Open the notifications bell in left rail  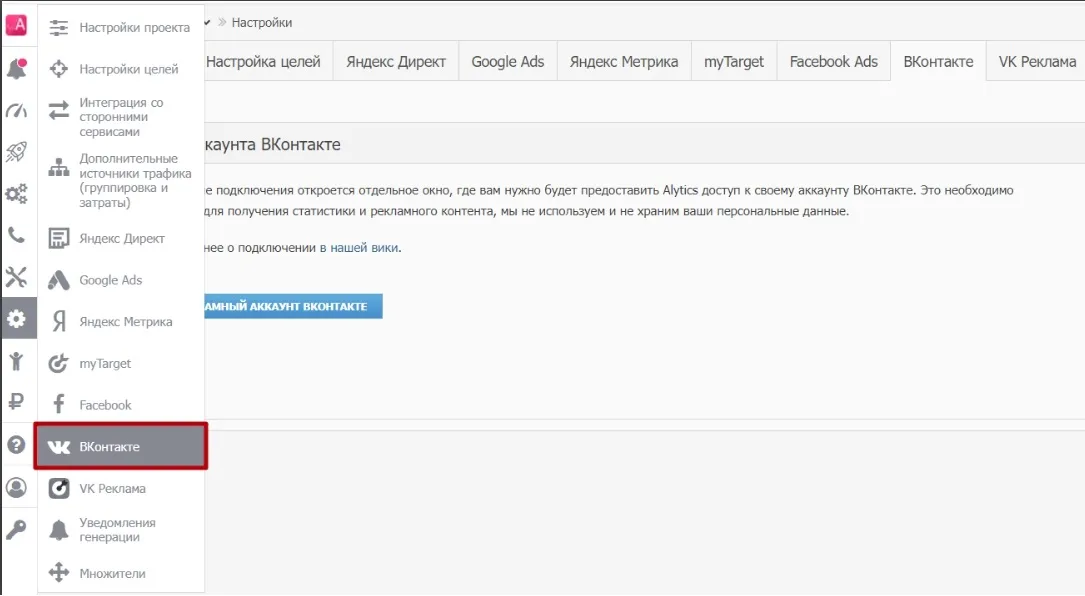pyautogui.click(x=17, y=68)
